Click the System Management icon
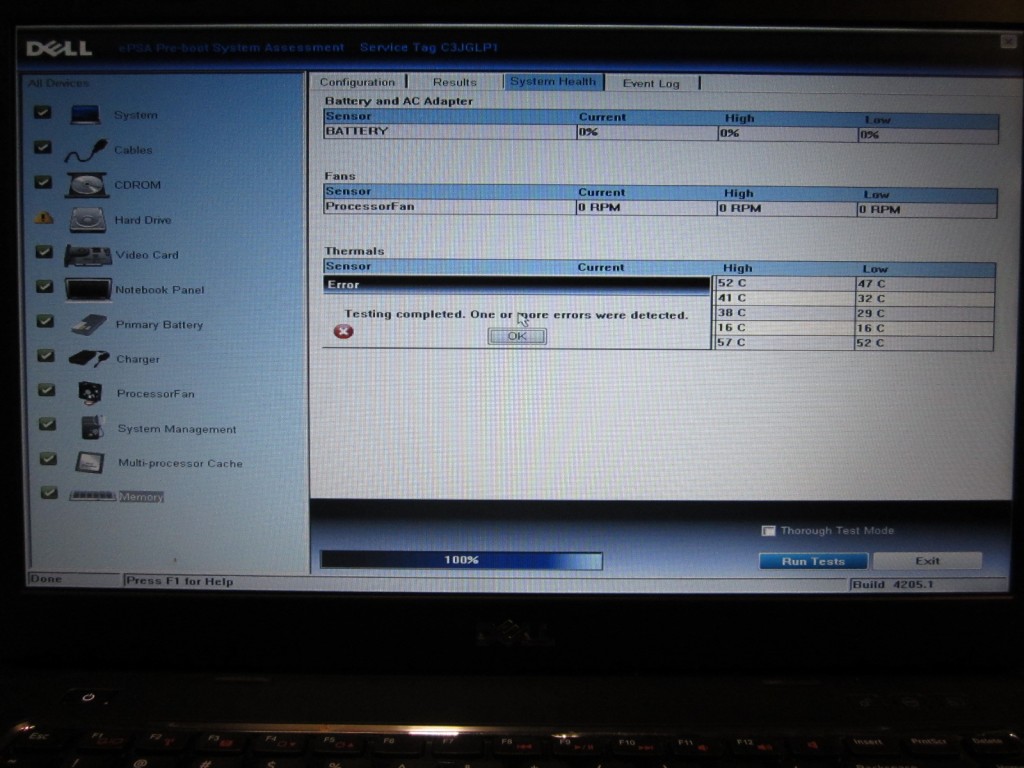This screenshot has width=1024, height=768. [x=92, y=428]
